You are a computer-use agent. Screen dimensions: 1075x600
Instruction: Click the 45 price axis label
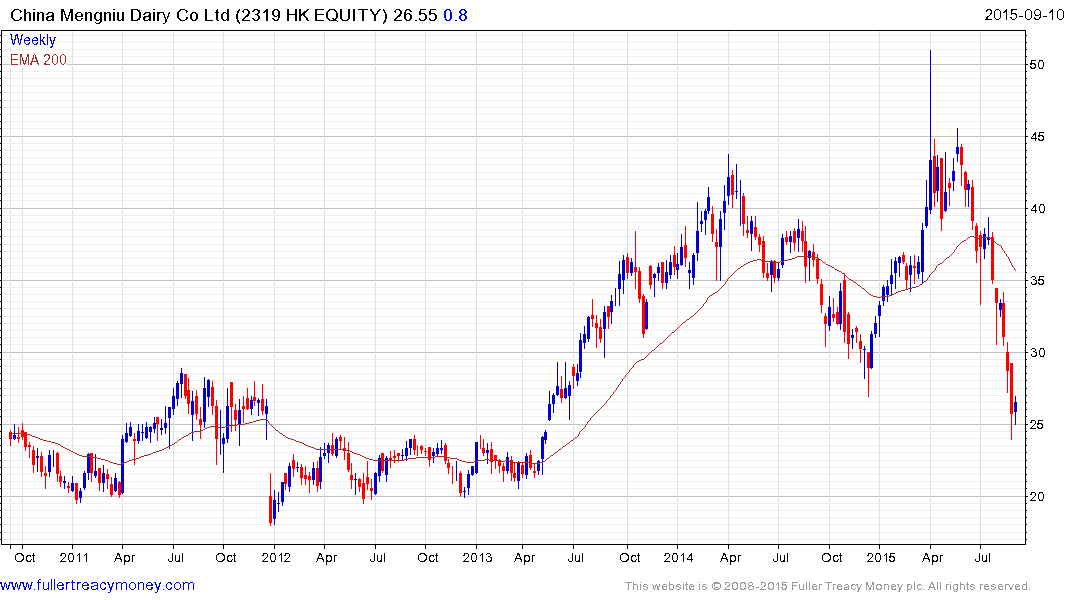click(1037, 136)
